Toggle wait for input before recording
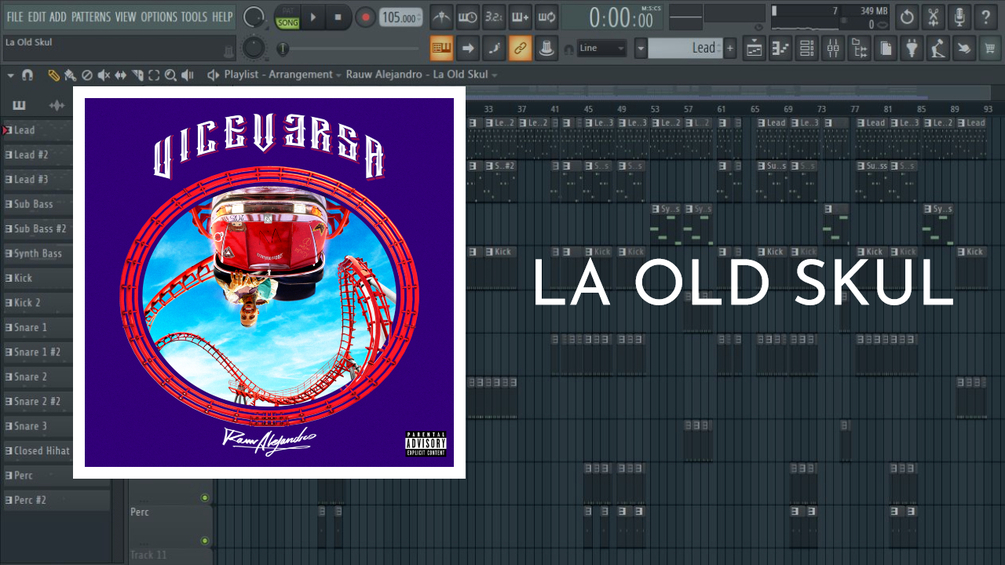Screen dimensions: 1005x565 [x=467, y=17]
